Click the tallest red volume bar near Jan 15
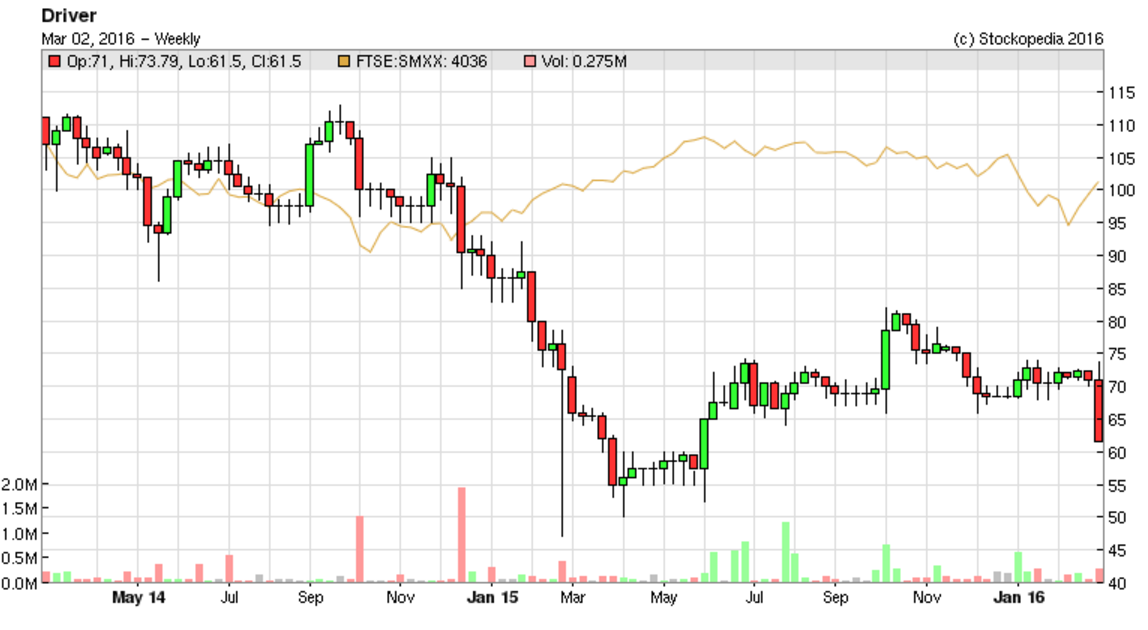Screen dimensions: 1148x630 (x=462, y=535)
